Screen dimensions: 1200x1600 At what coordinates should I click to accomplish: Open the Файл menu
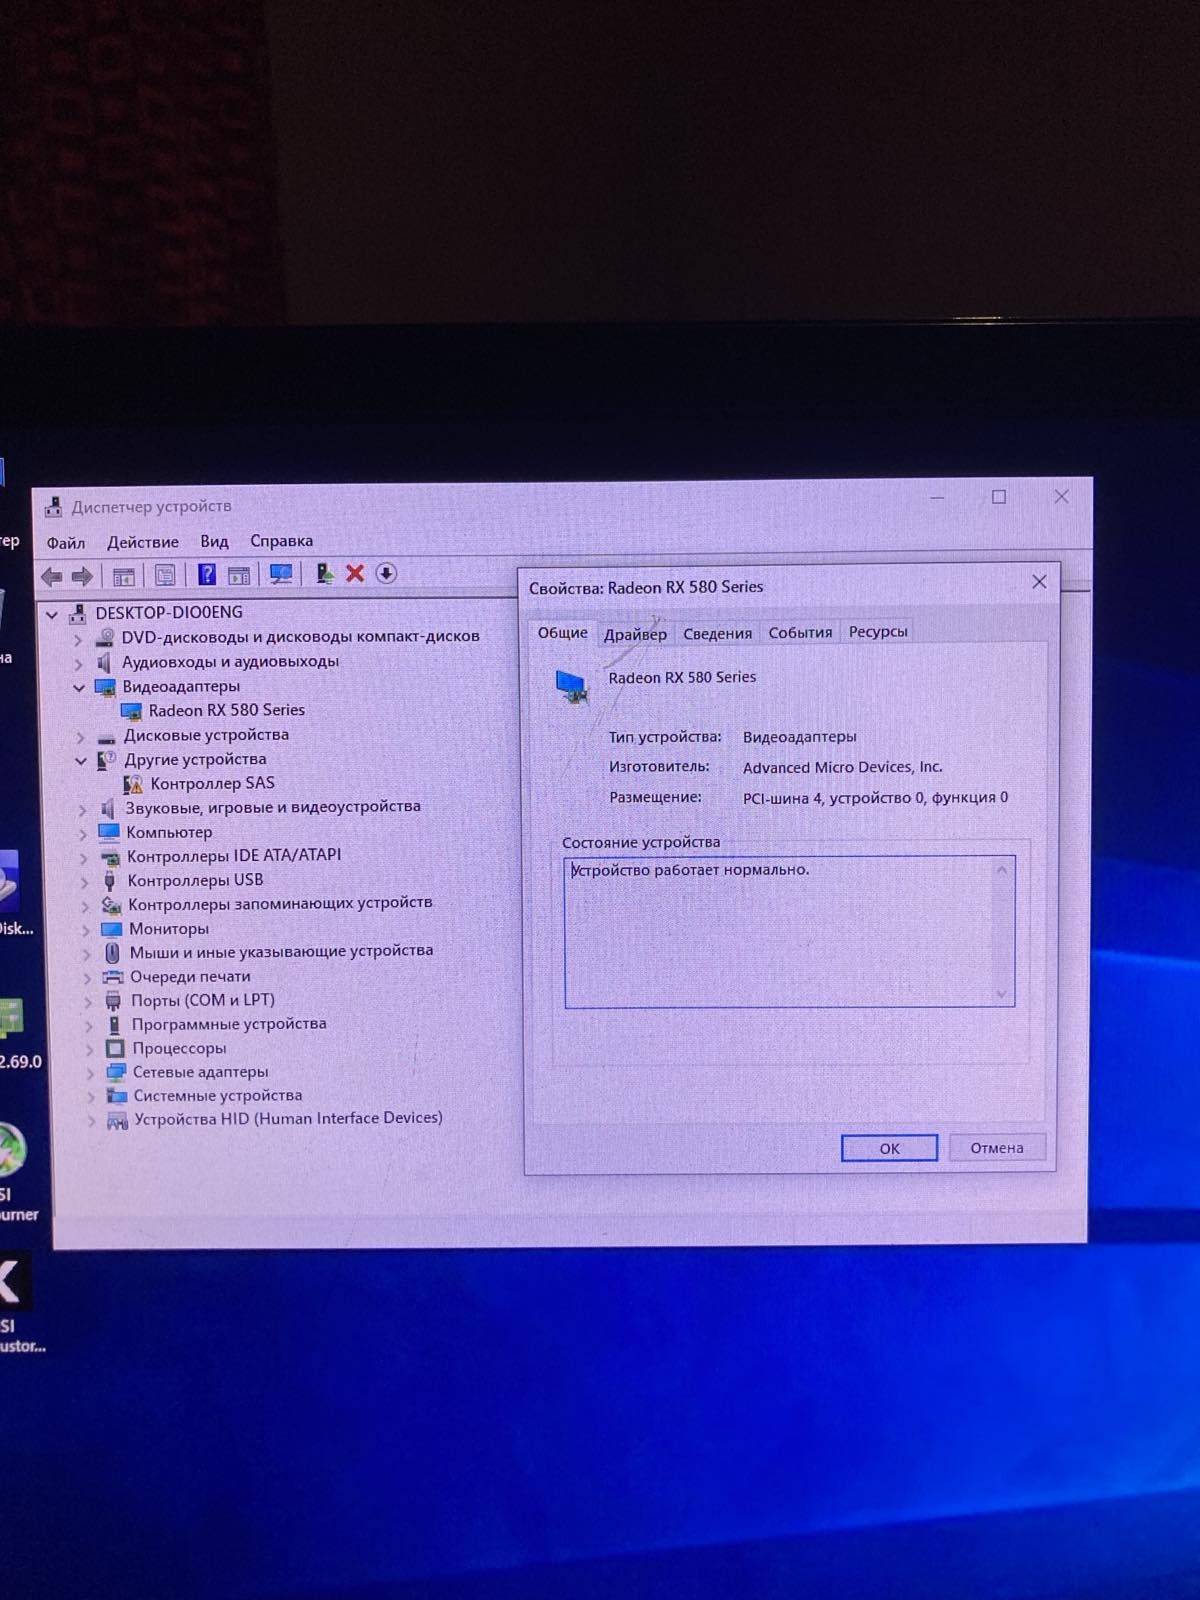pos(66,543)
